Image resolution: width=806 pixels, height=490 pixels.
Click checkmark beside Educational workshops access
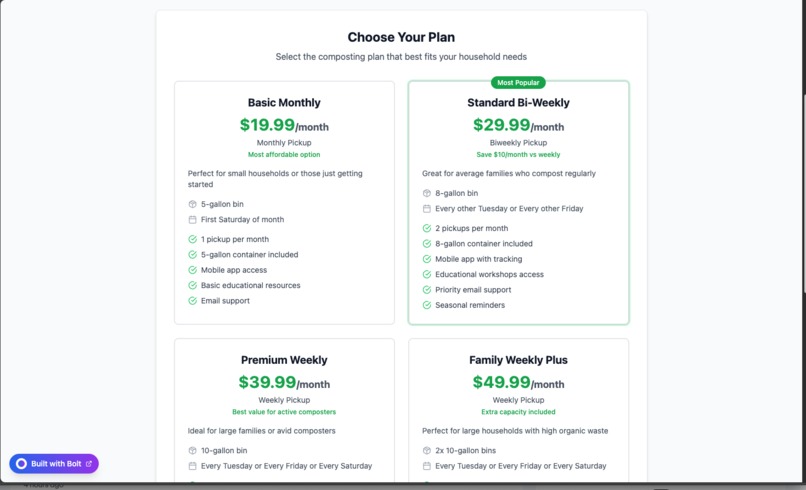click(427, 275)
